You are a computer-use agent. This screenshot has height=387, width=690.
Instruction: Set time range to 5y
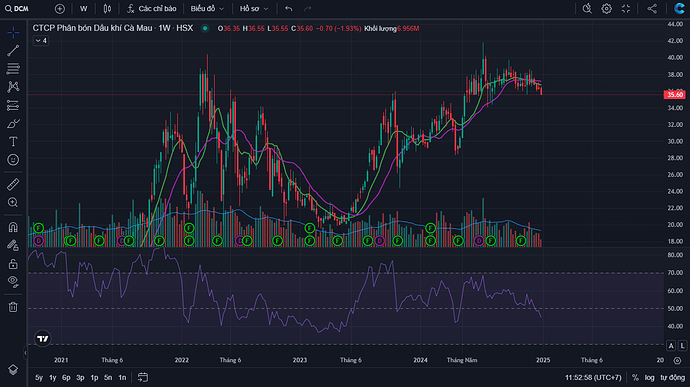coord(39,377)
